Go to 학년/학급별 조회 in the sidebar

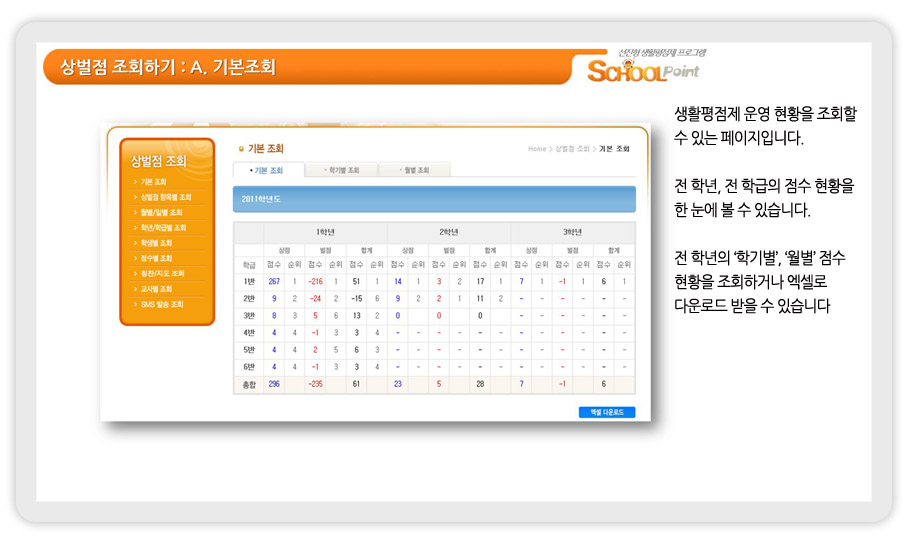pyautogui.click(x=163, y=227)
